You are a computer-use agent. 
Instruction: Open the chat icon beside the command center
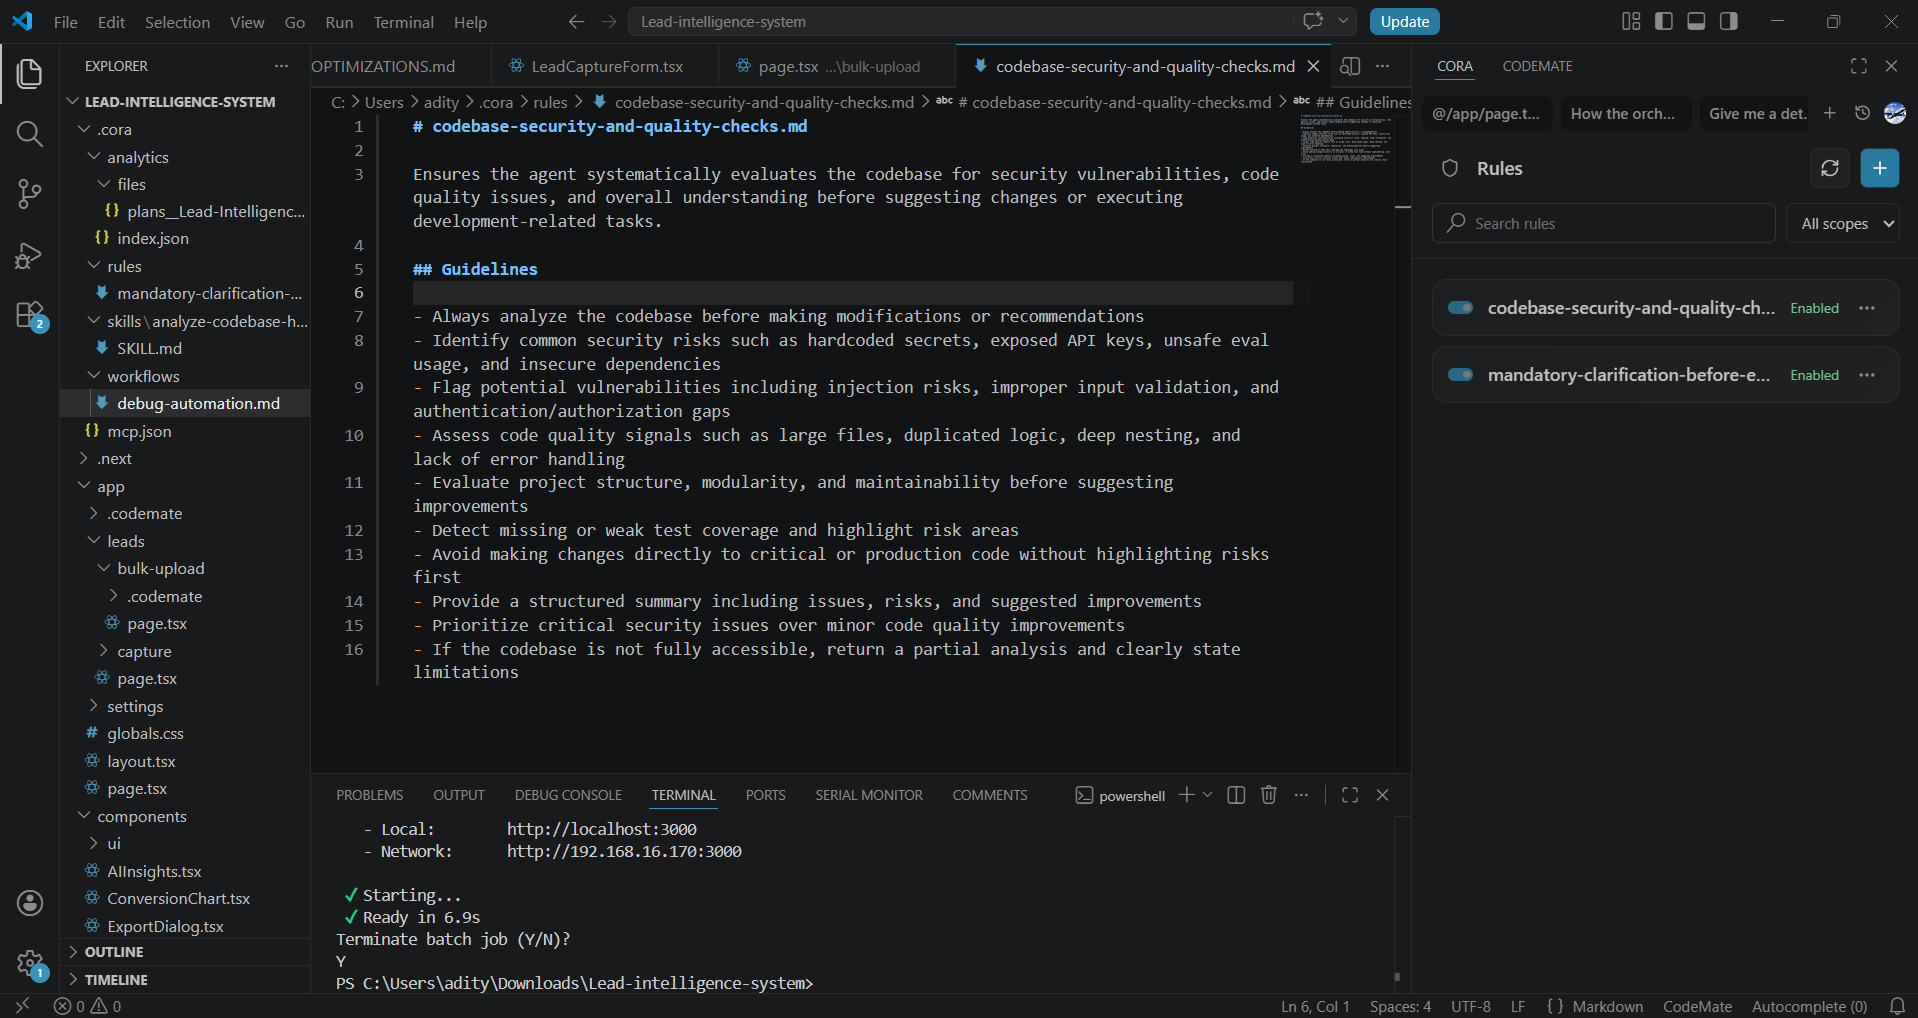(1313, 21)
